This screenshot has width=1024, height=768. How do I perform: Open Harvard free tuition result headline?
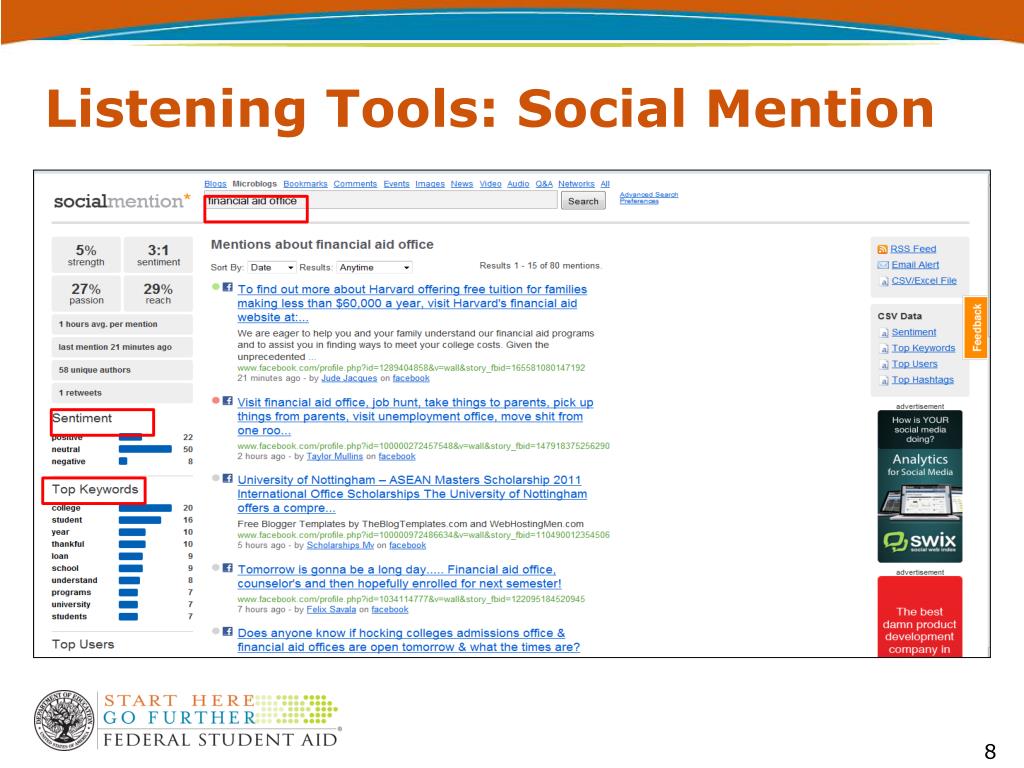coord(411,303)
